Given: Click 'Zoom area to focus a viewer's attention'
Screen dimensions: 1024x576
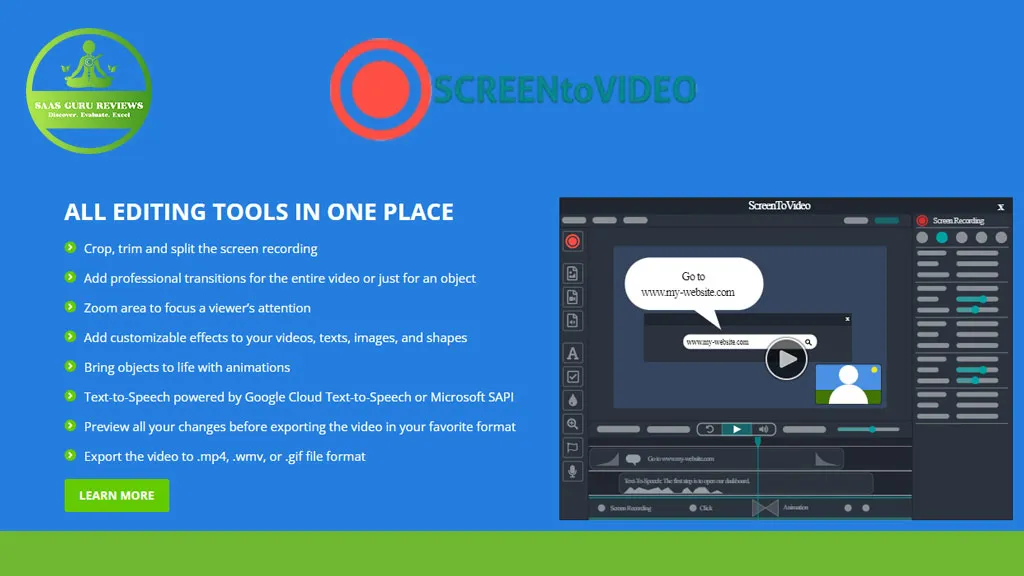Looking at the screenshot, I should tap(197, 308).
